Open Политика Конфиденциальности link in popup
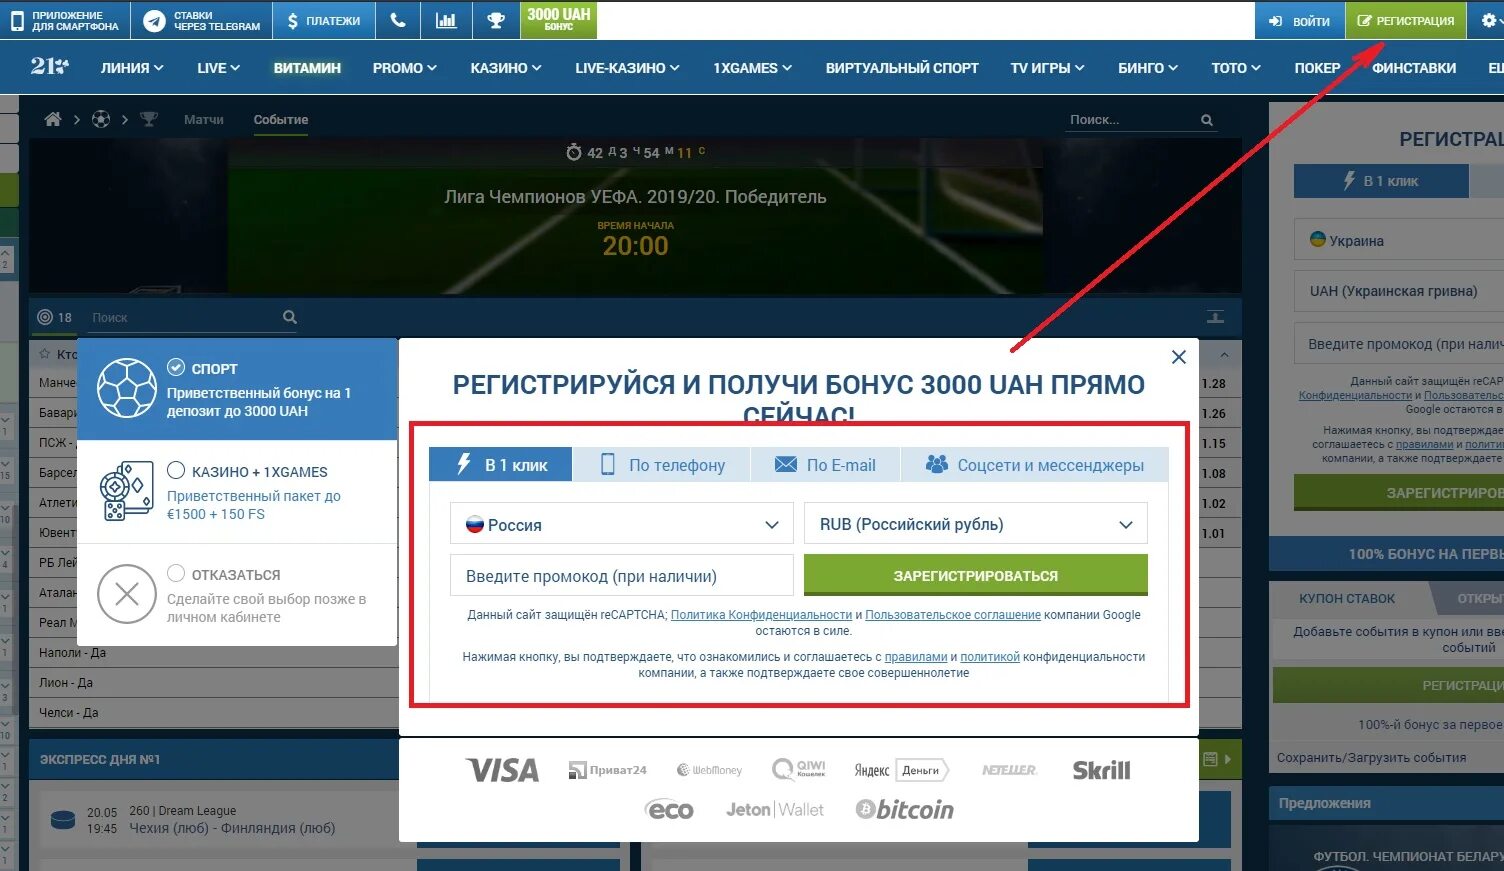 pos(761,615)
